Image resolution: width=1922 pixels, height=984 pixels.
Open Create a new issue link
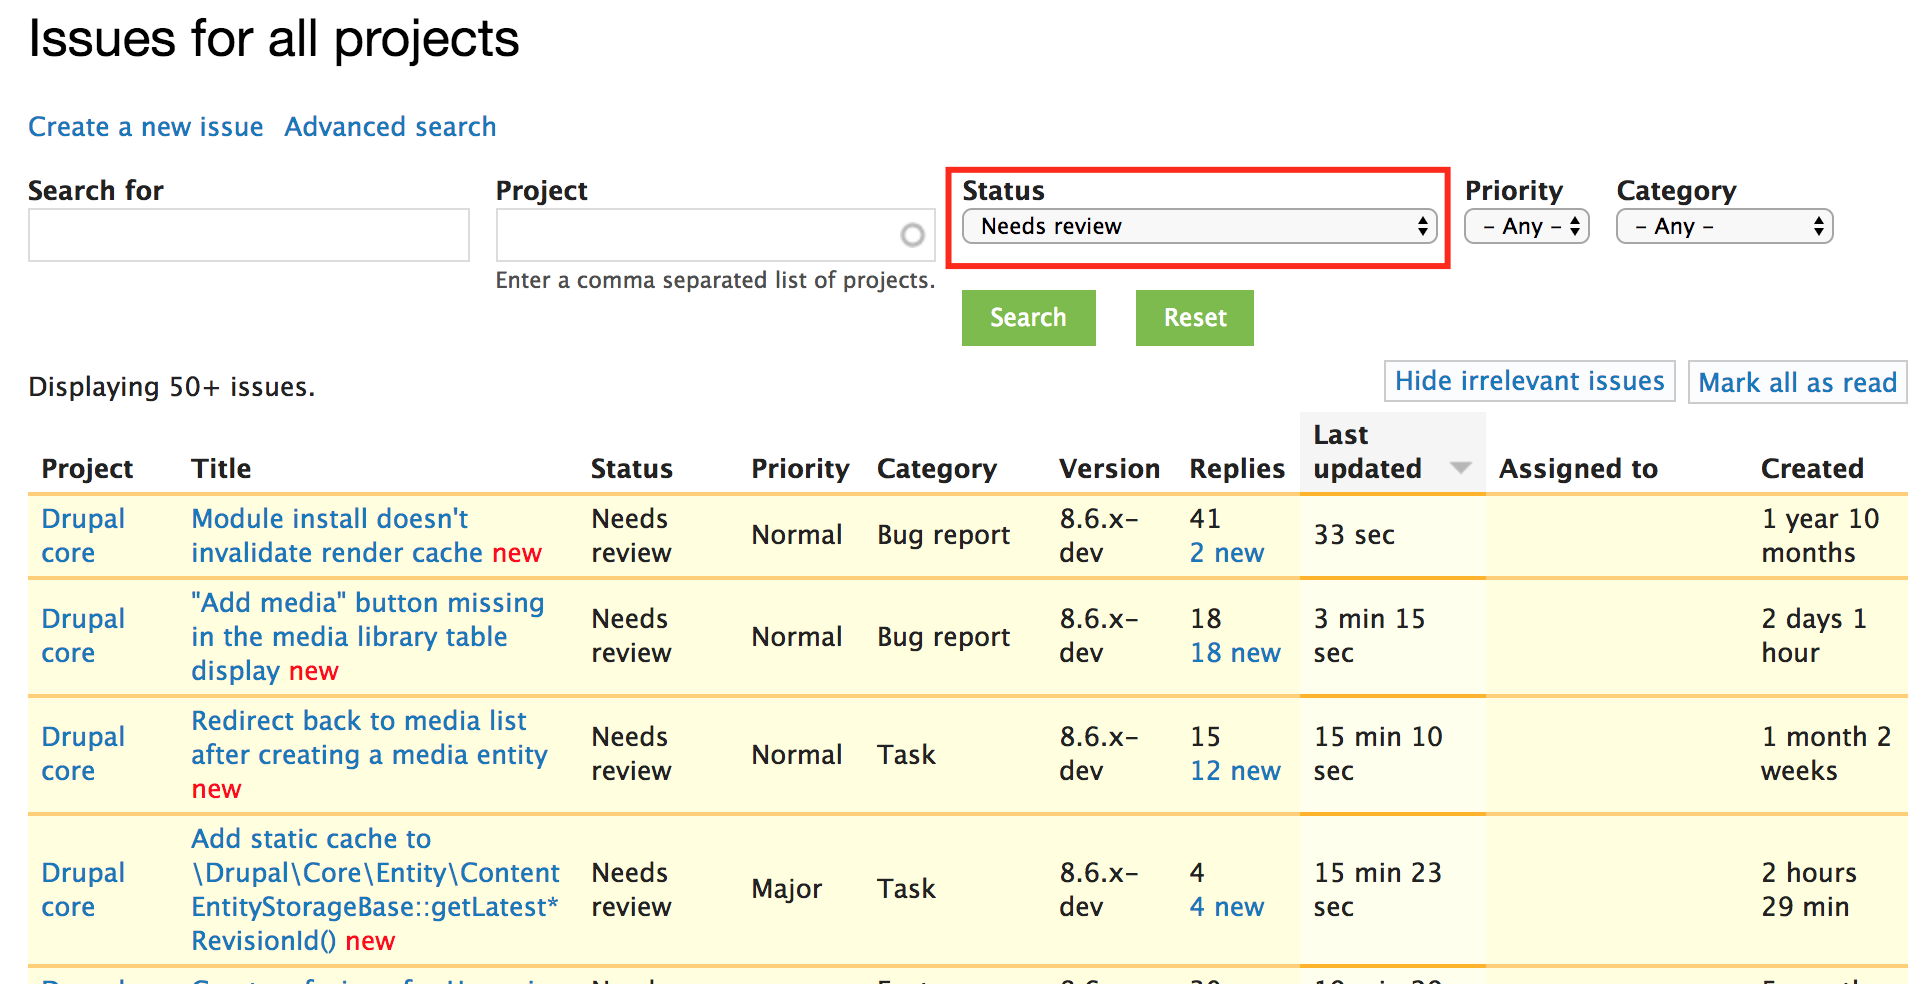point(146,127)
